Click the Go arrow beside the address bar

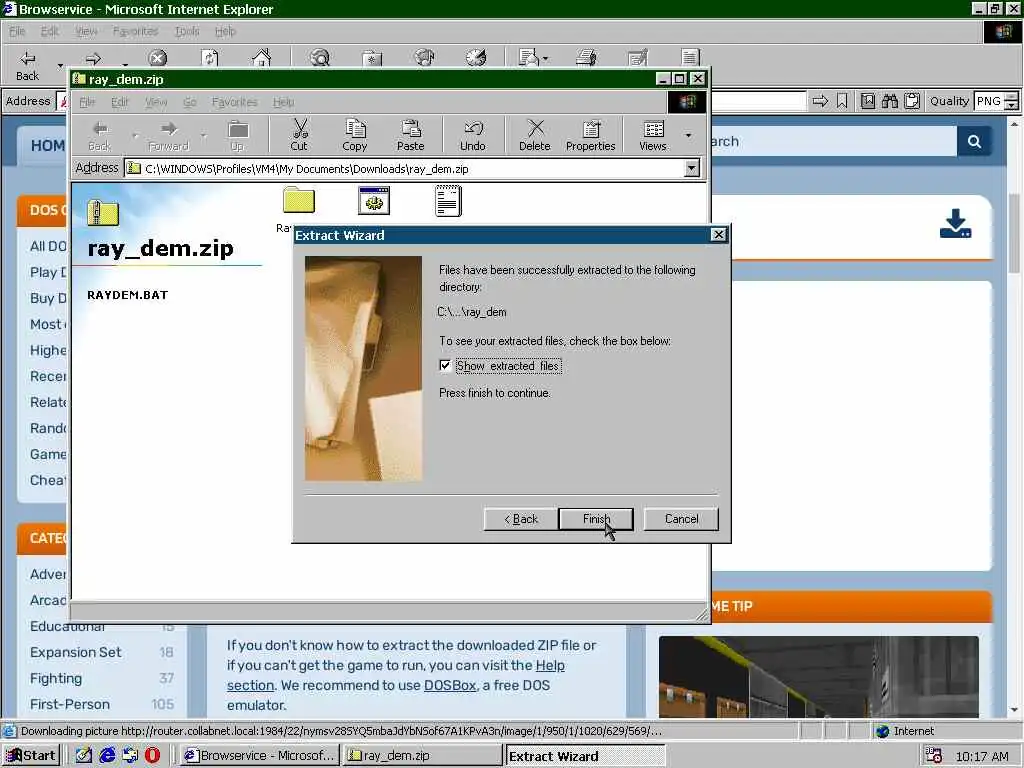[820, 101]
